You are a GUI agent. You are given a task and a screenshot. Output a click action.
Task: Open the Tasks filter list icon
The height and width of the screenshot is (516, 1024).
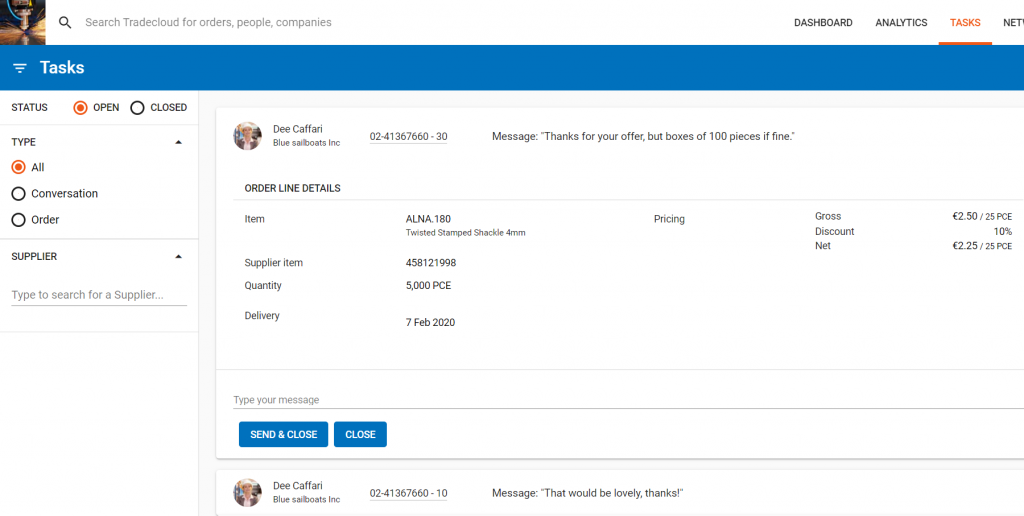pyautogui.click(x=20, y=68)
